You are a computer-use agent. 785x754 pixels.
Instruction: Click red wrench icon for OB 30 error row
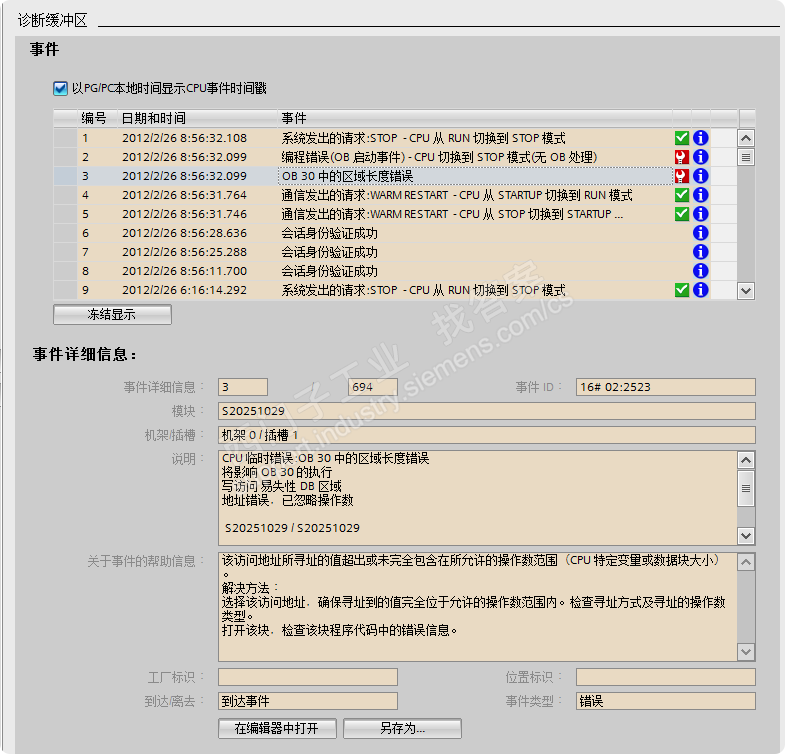(681, 176)
